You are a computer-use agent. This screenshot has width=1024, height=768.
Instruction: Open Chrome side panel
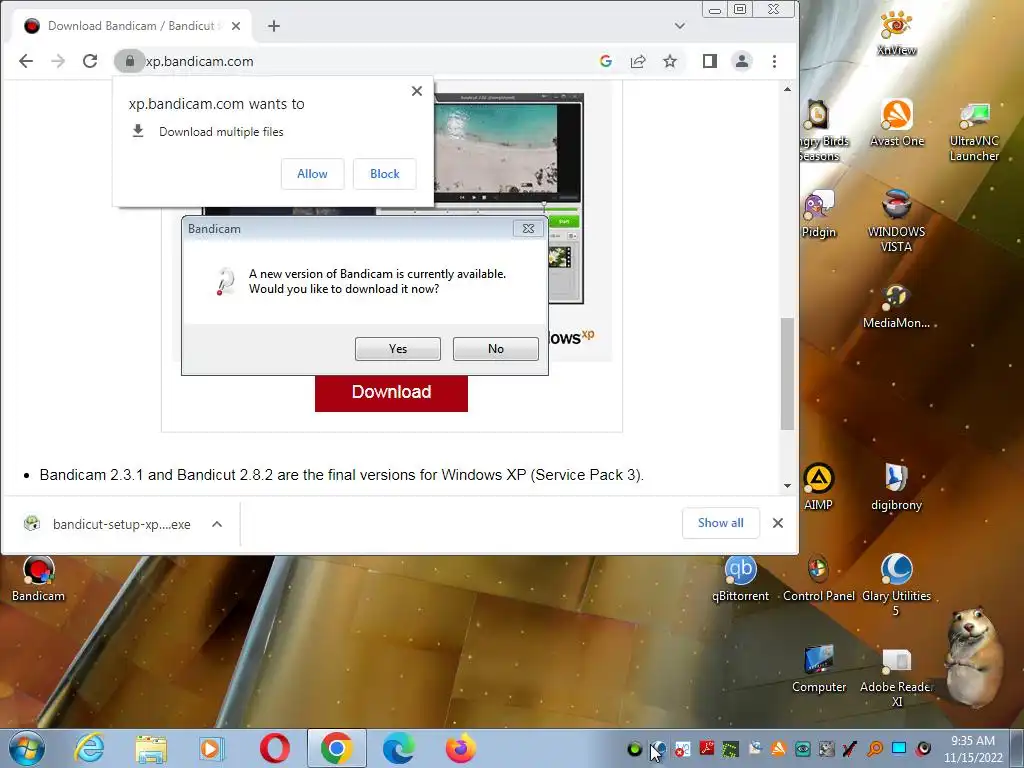710,61
